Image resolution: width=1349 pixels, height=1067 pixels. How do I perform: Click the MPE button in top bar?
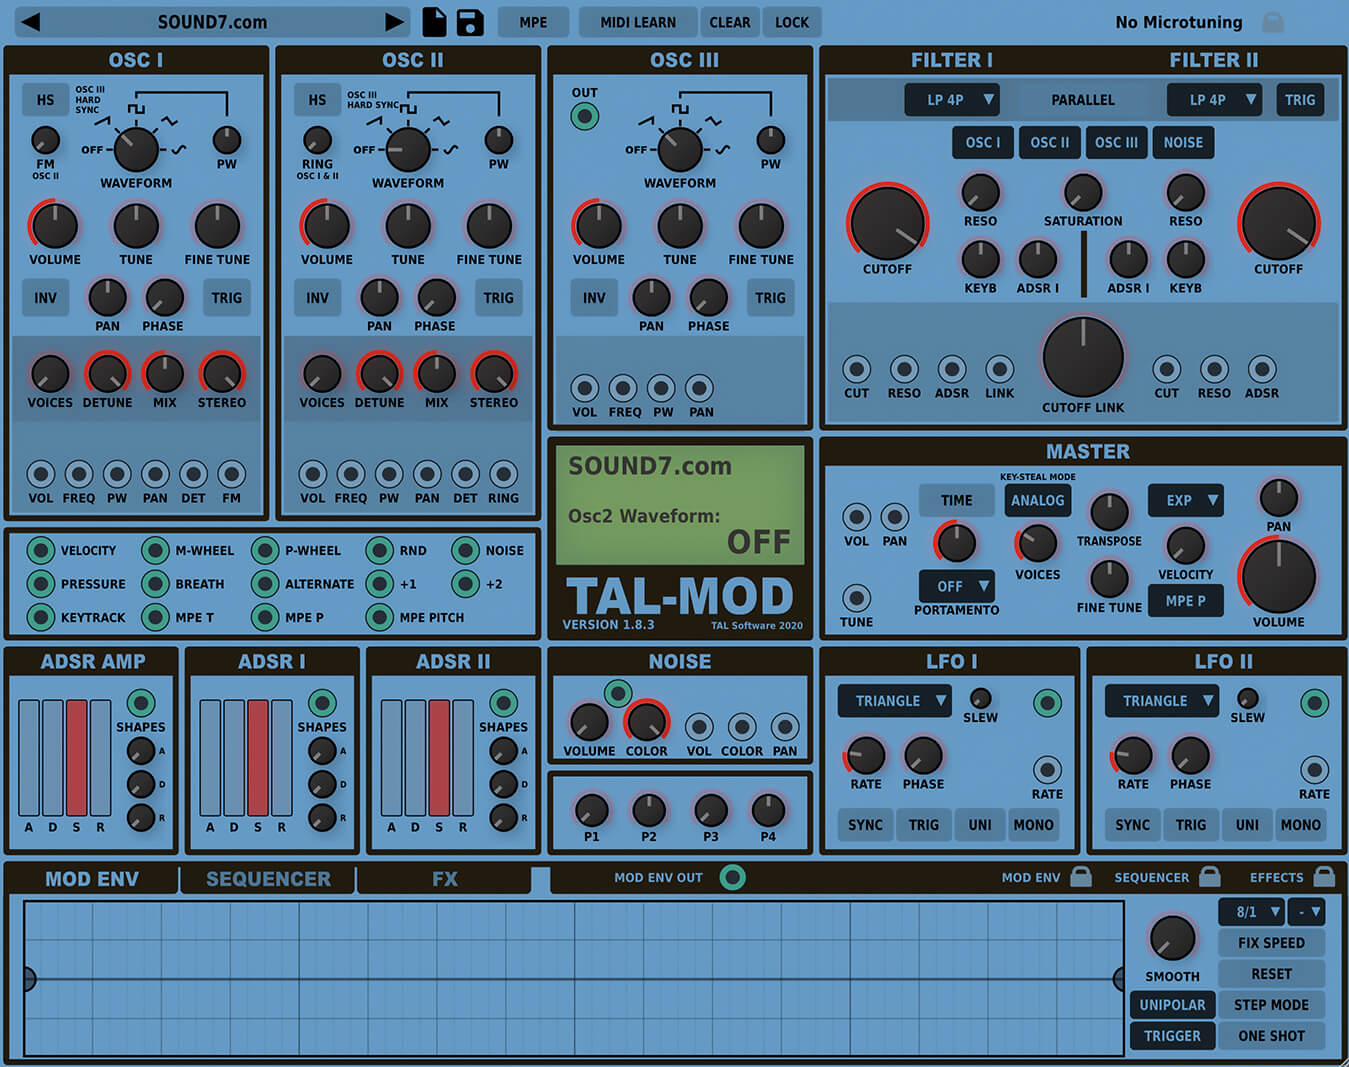[x=533, y=22]
